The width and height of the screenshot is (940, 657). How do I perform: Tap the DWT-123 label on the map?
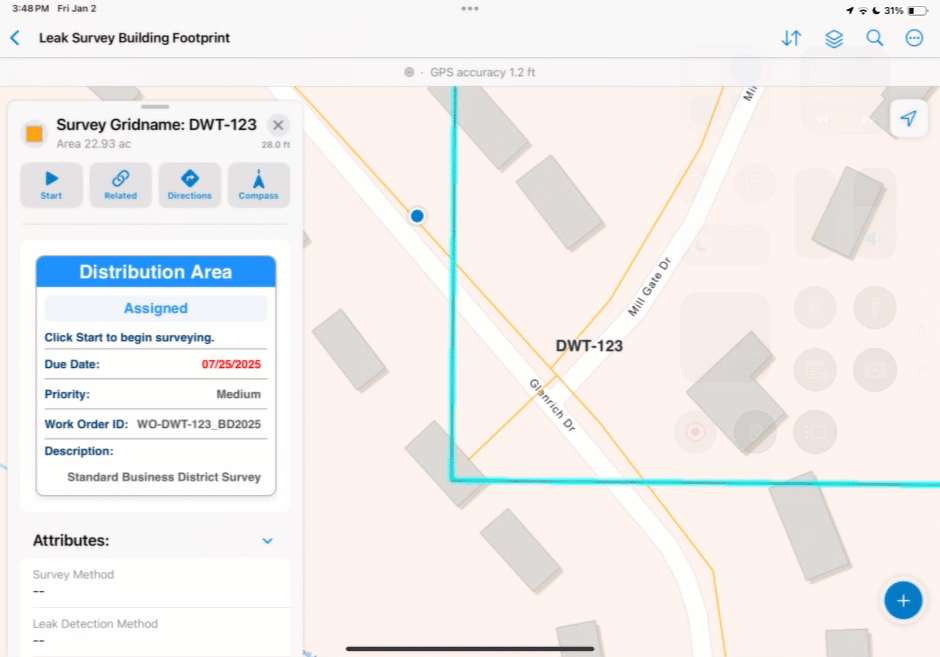[x=589, y=345]
